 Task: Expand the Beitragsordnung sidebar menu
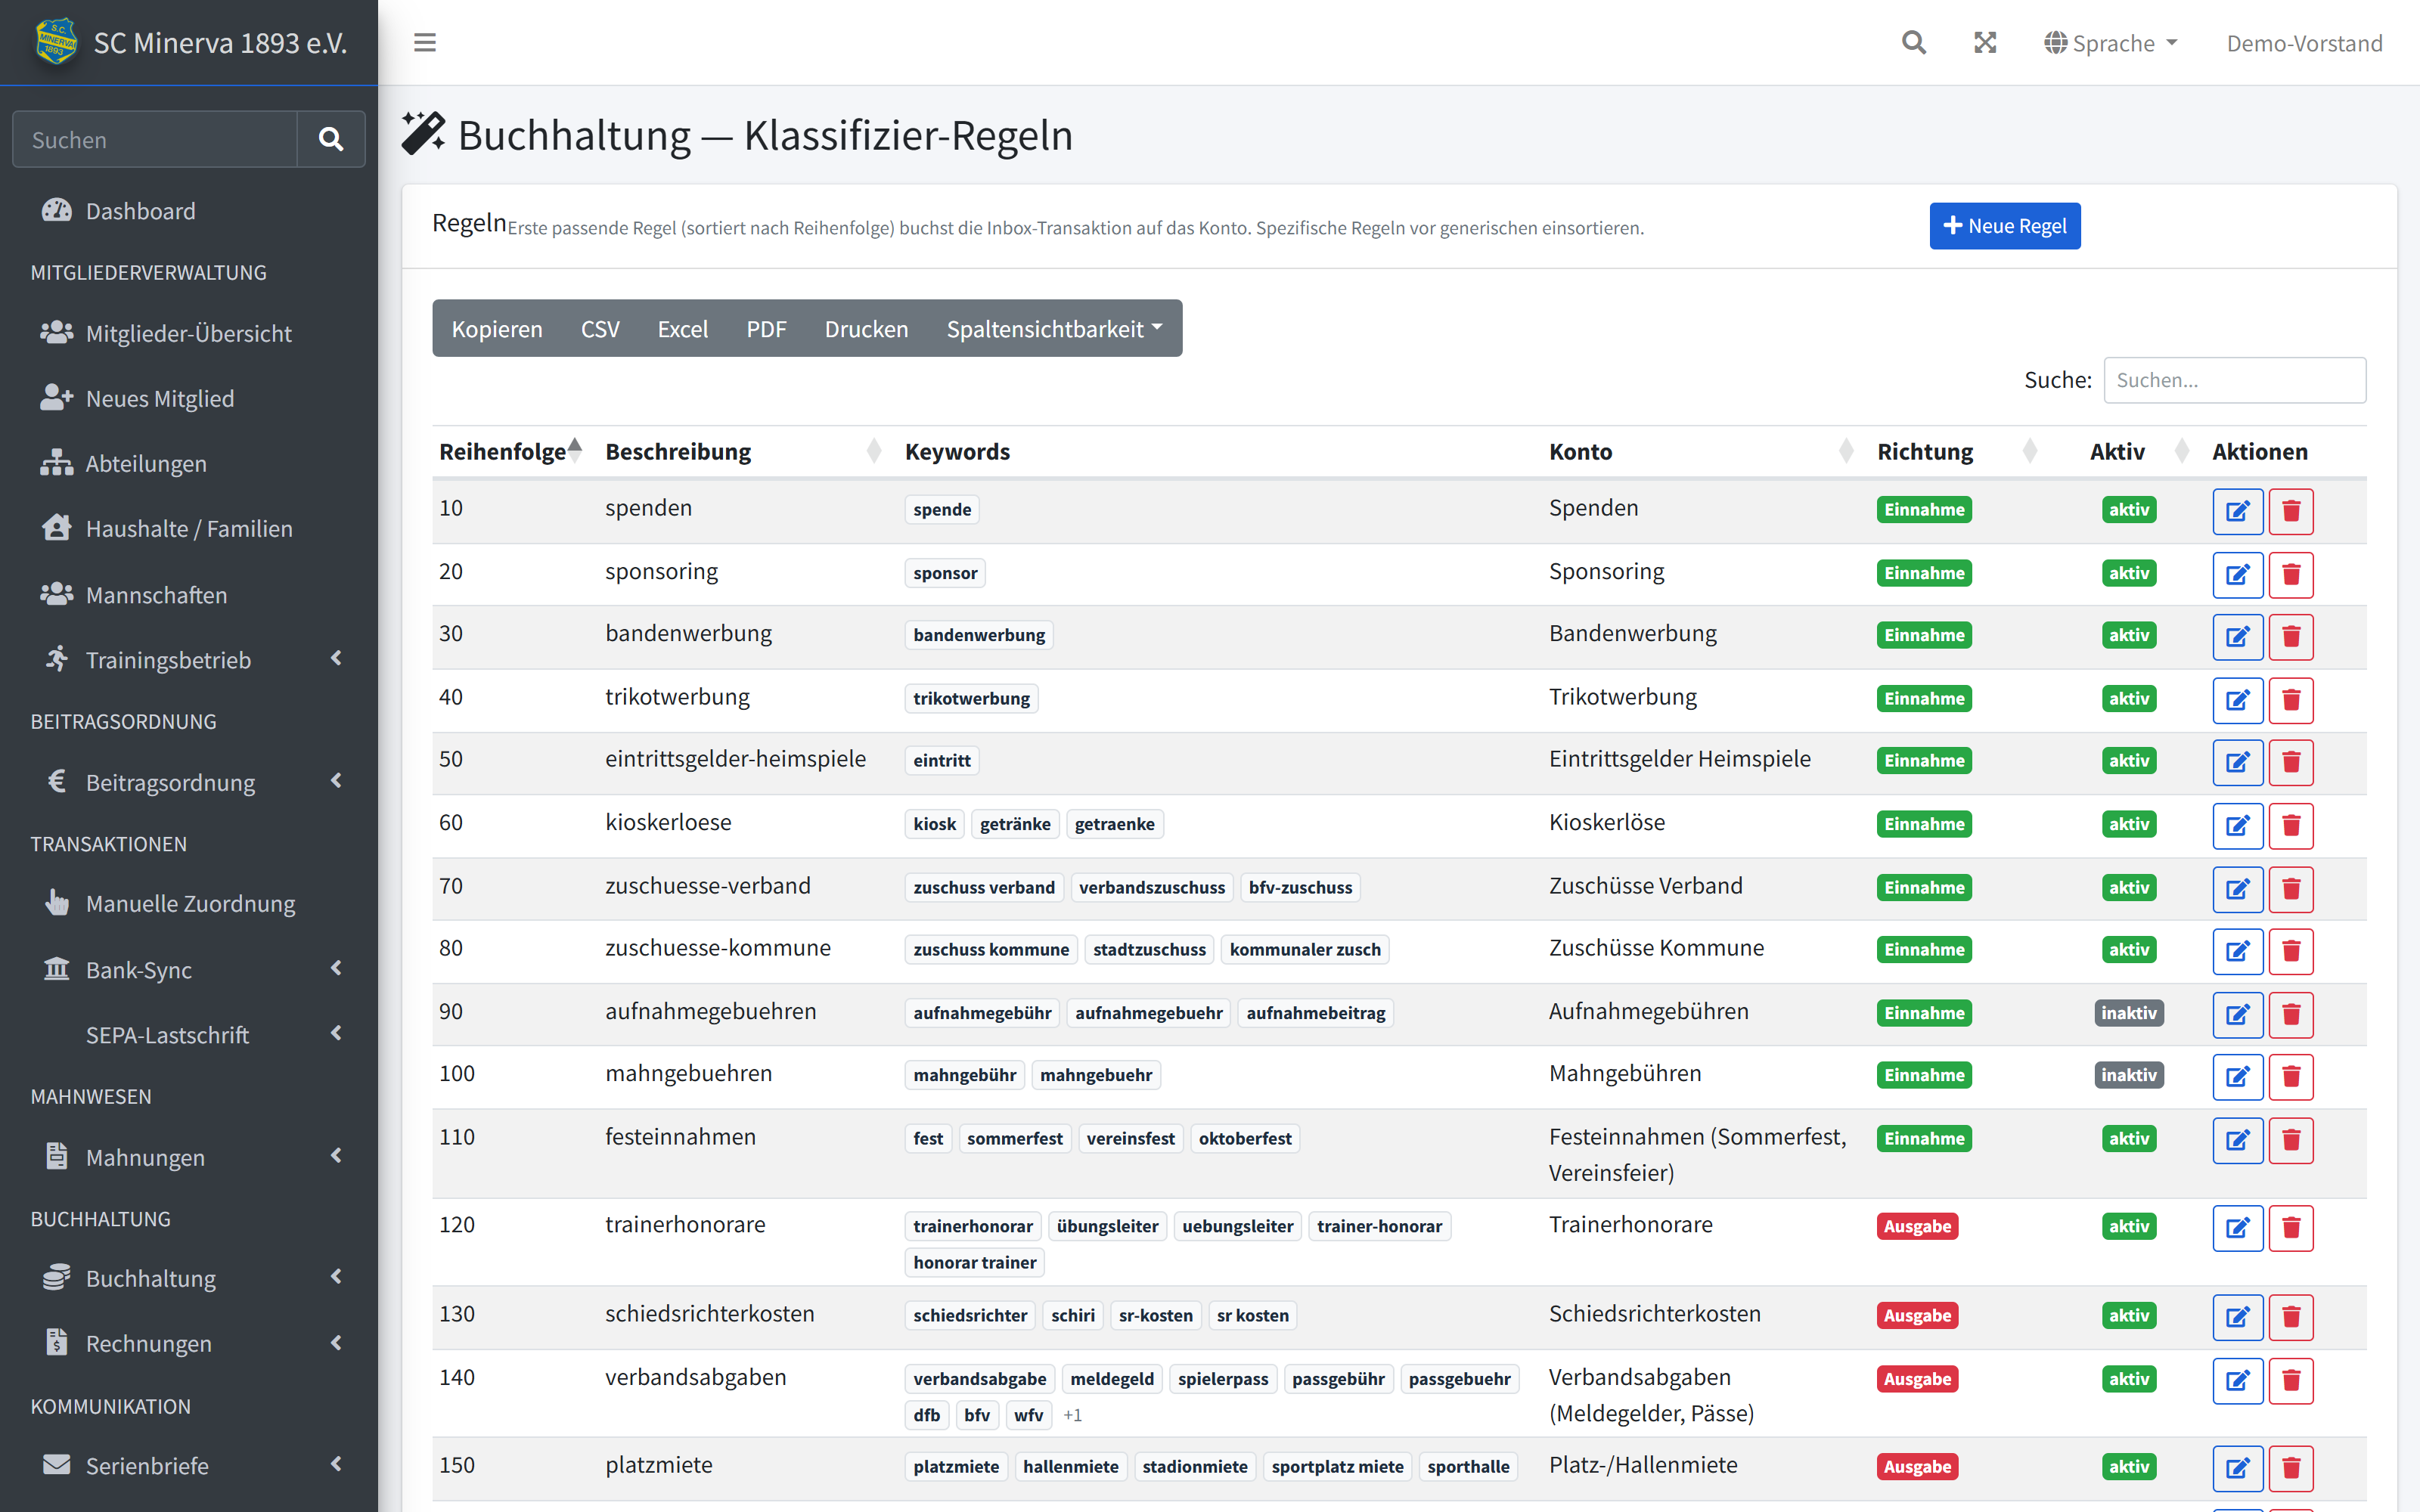[x=189, y=781]
